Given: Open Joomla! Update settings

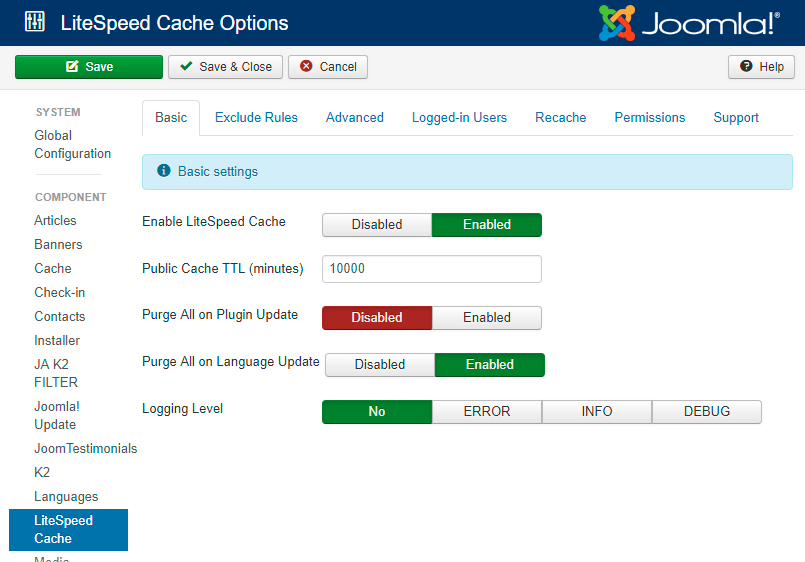Looking at the screenshot, I should [x=56, y=415].
